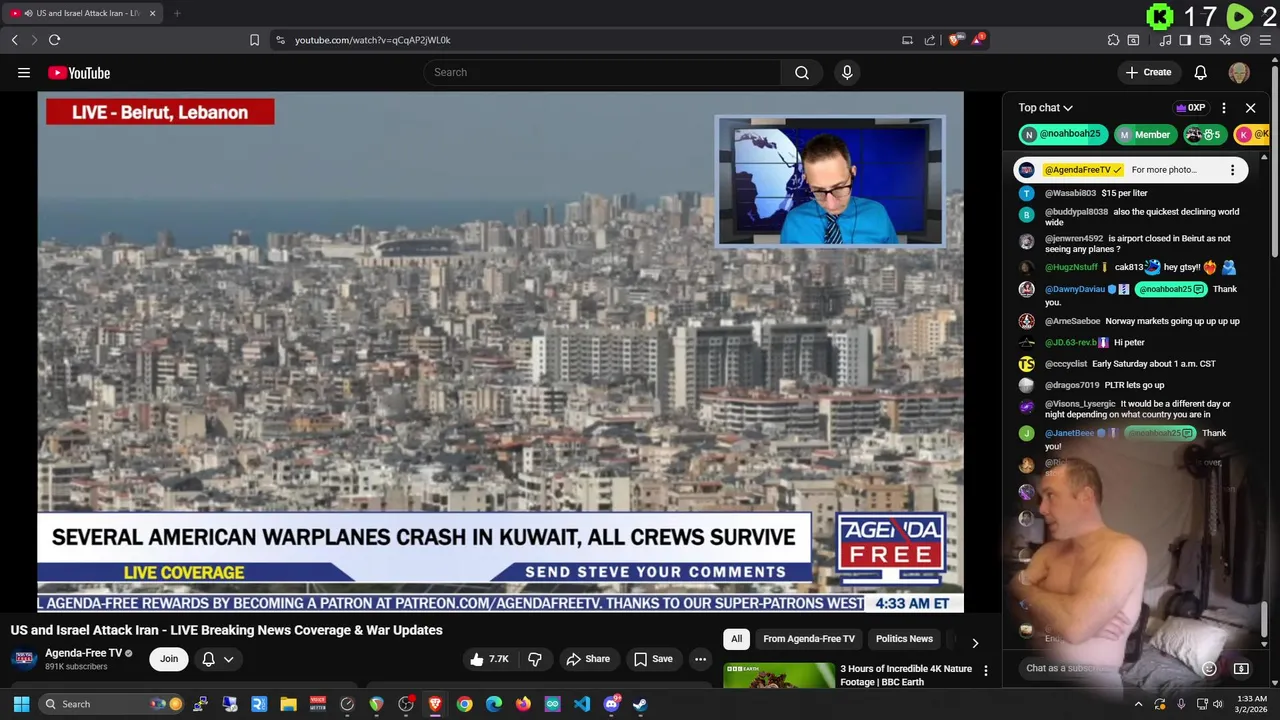Select the Politics News chip
This screenshot has width=1280, height=720.
904,639
